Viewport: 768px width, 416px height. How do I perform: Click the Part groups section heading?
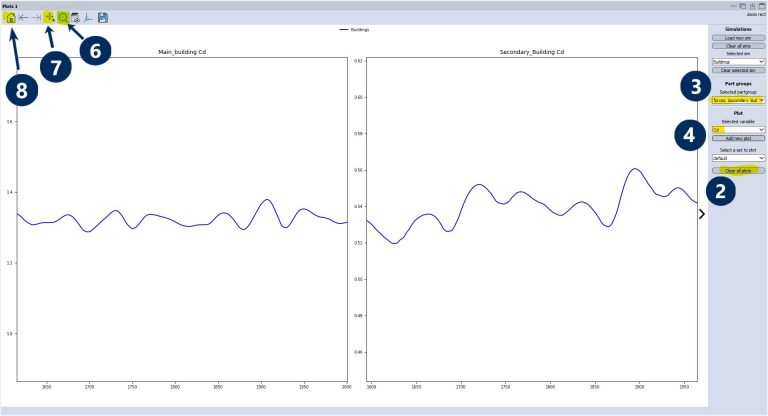pos(738,84)
